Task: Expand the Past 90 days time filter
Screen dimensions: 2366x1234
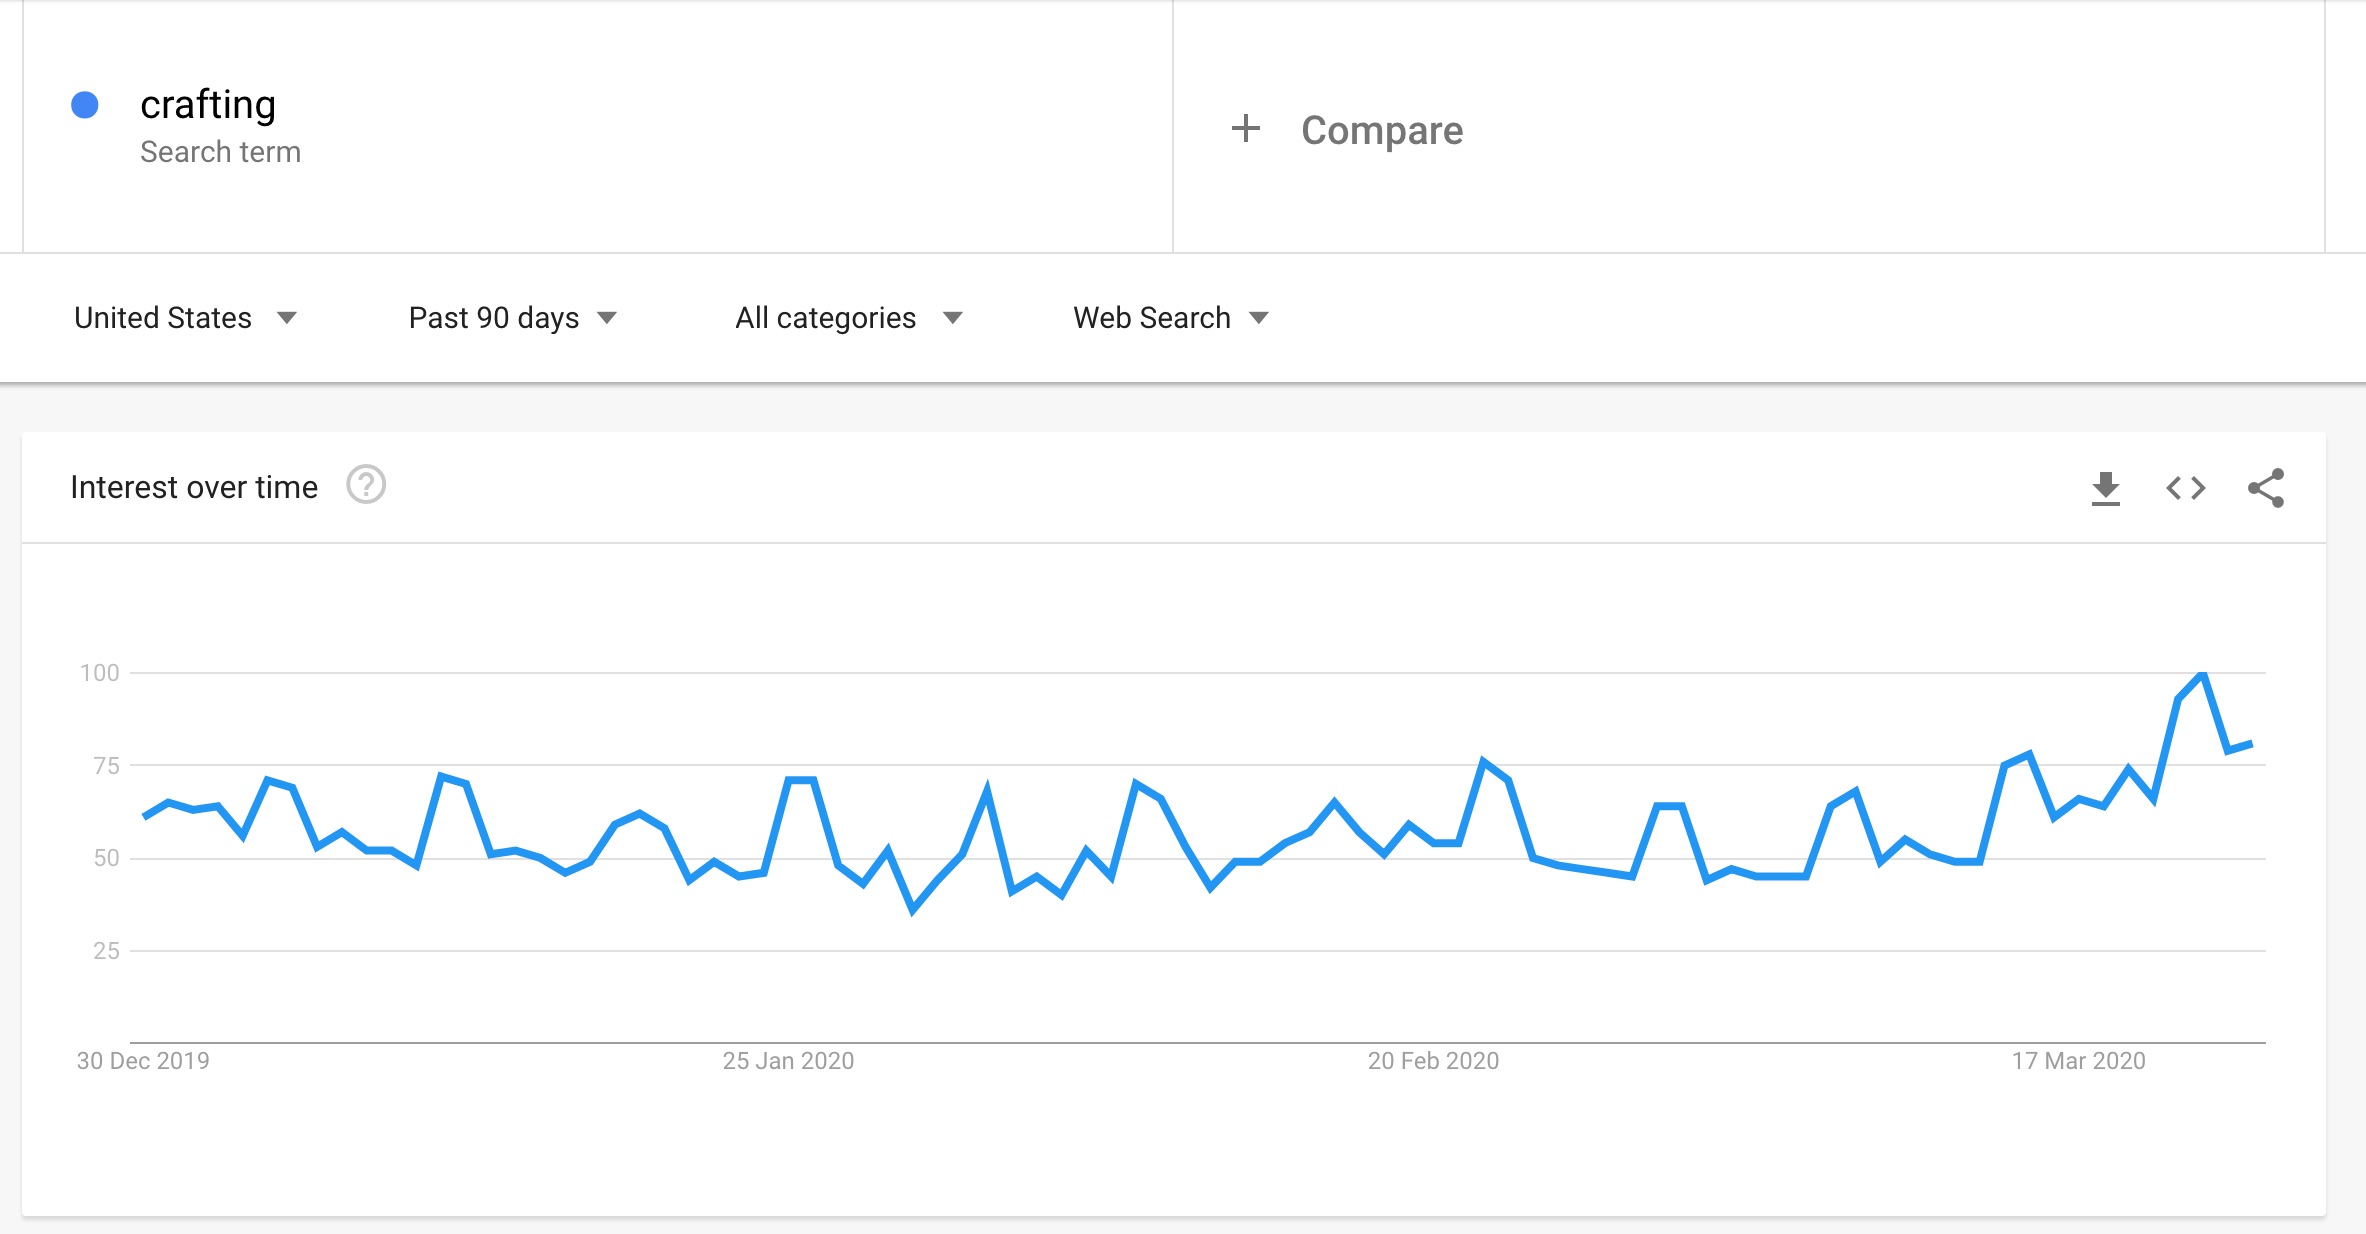Action: point(512,318)
